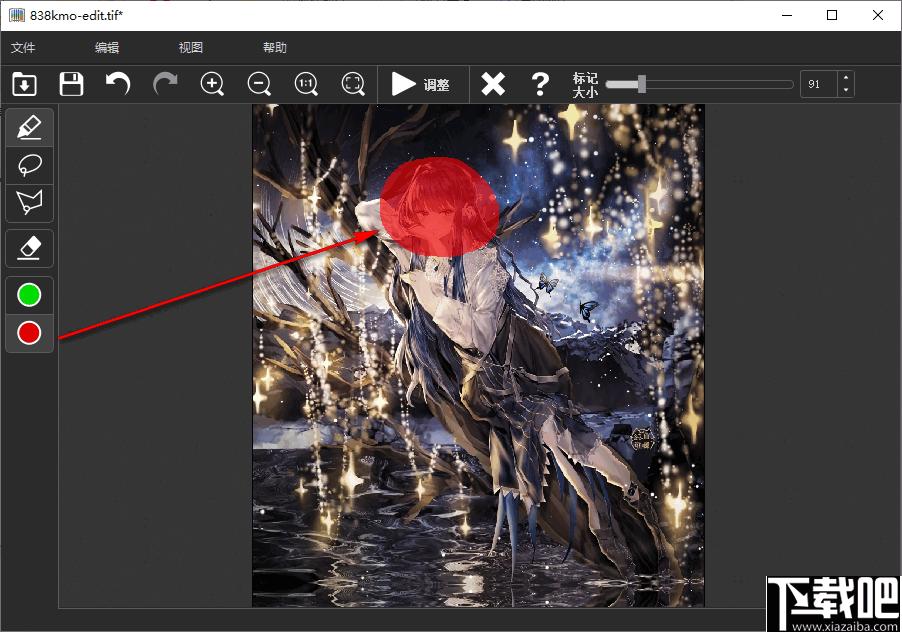Choose the red marker color
The width and height of the screenshot is (902, 632).
coord(29,333)
